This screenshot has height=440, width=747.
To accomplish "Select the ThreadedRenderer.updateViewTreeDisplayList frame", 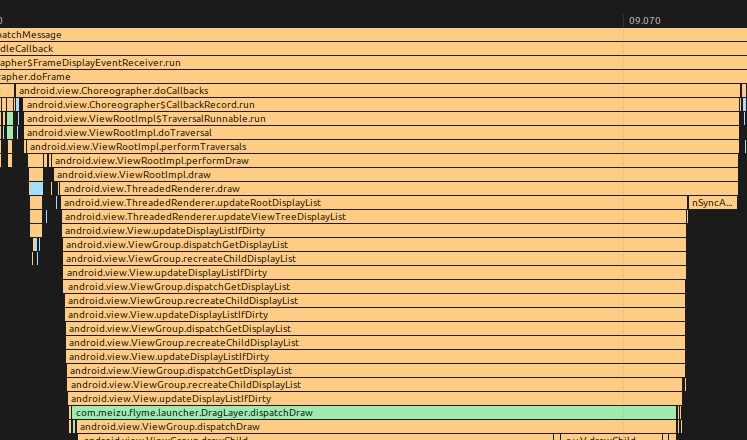I will [374, 216].
